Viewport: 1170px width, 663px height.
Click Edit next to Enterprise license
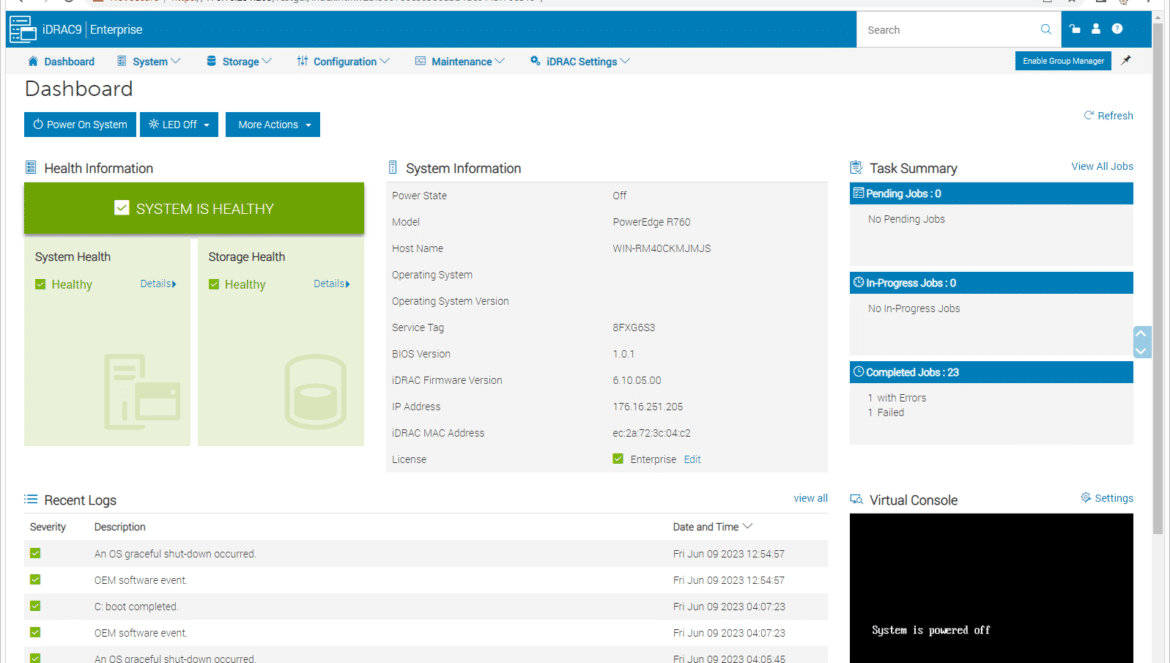pos(692,459)
